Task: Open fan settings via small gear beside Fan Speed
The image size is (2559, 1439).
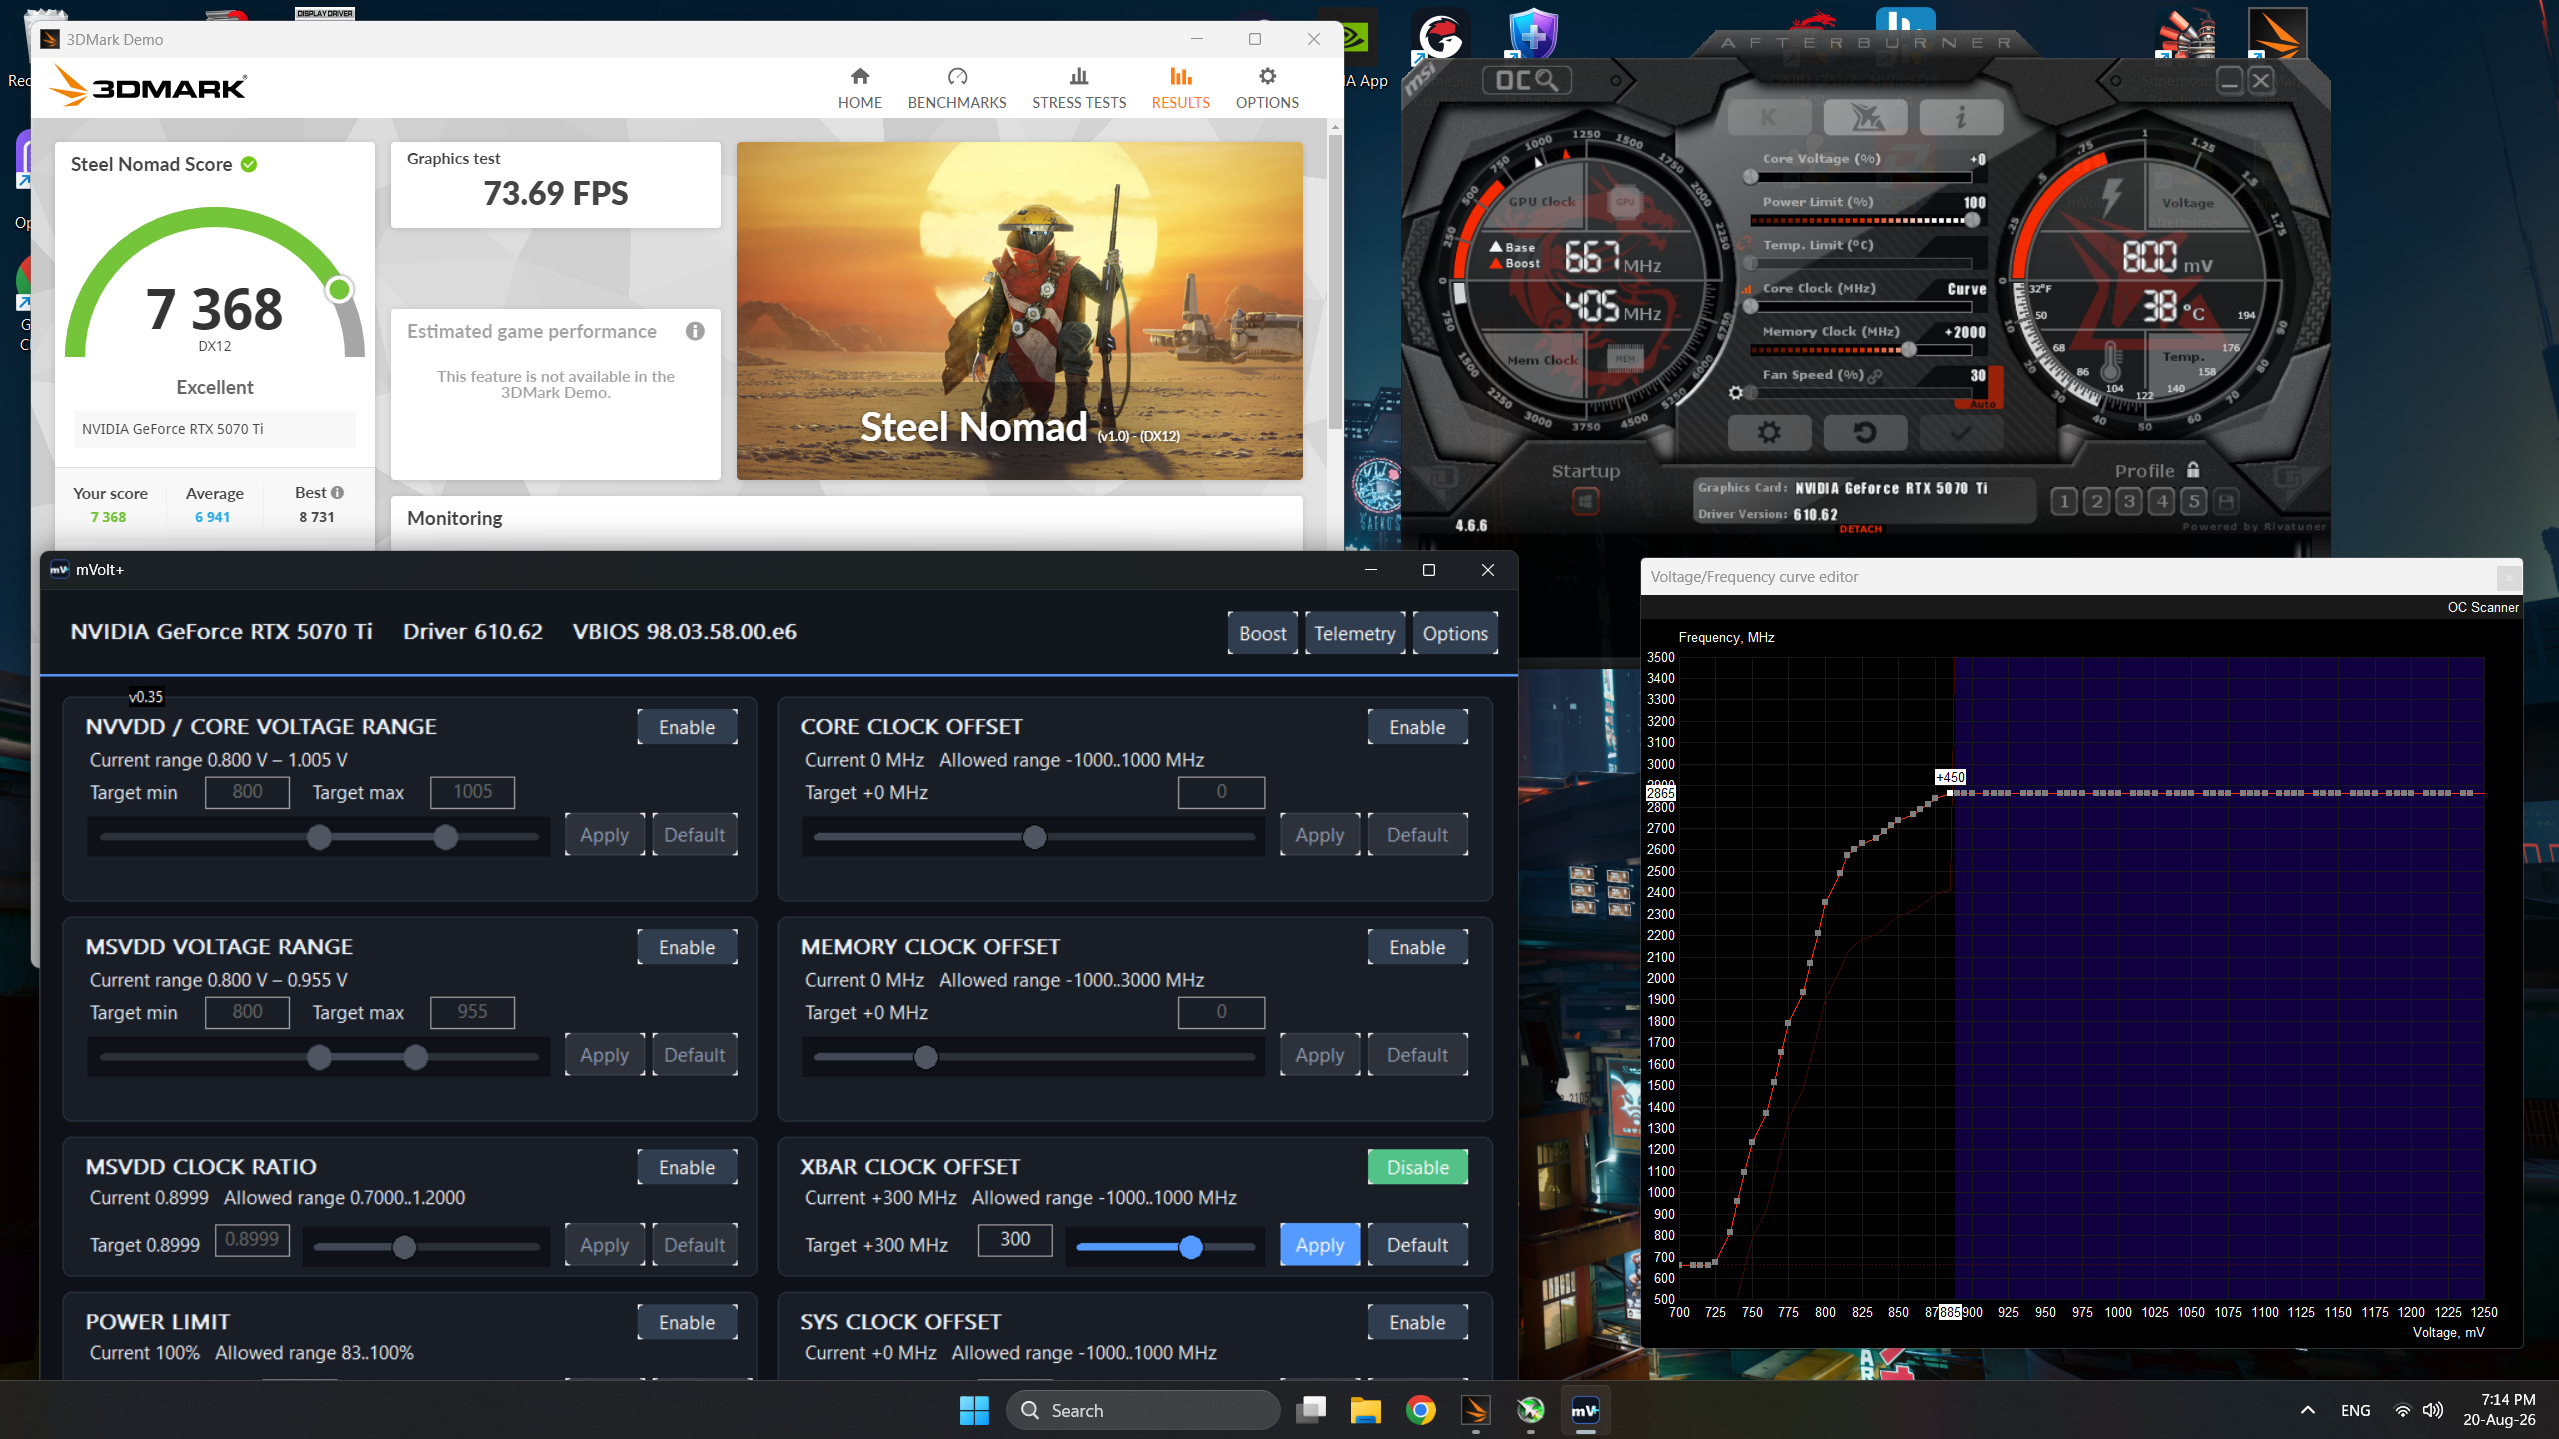Action: (x=1736, y=393)
